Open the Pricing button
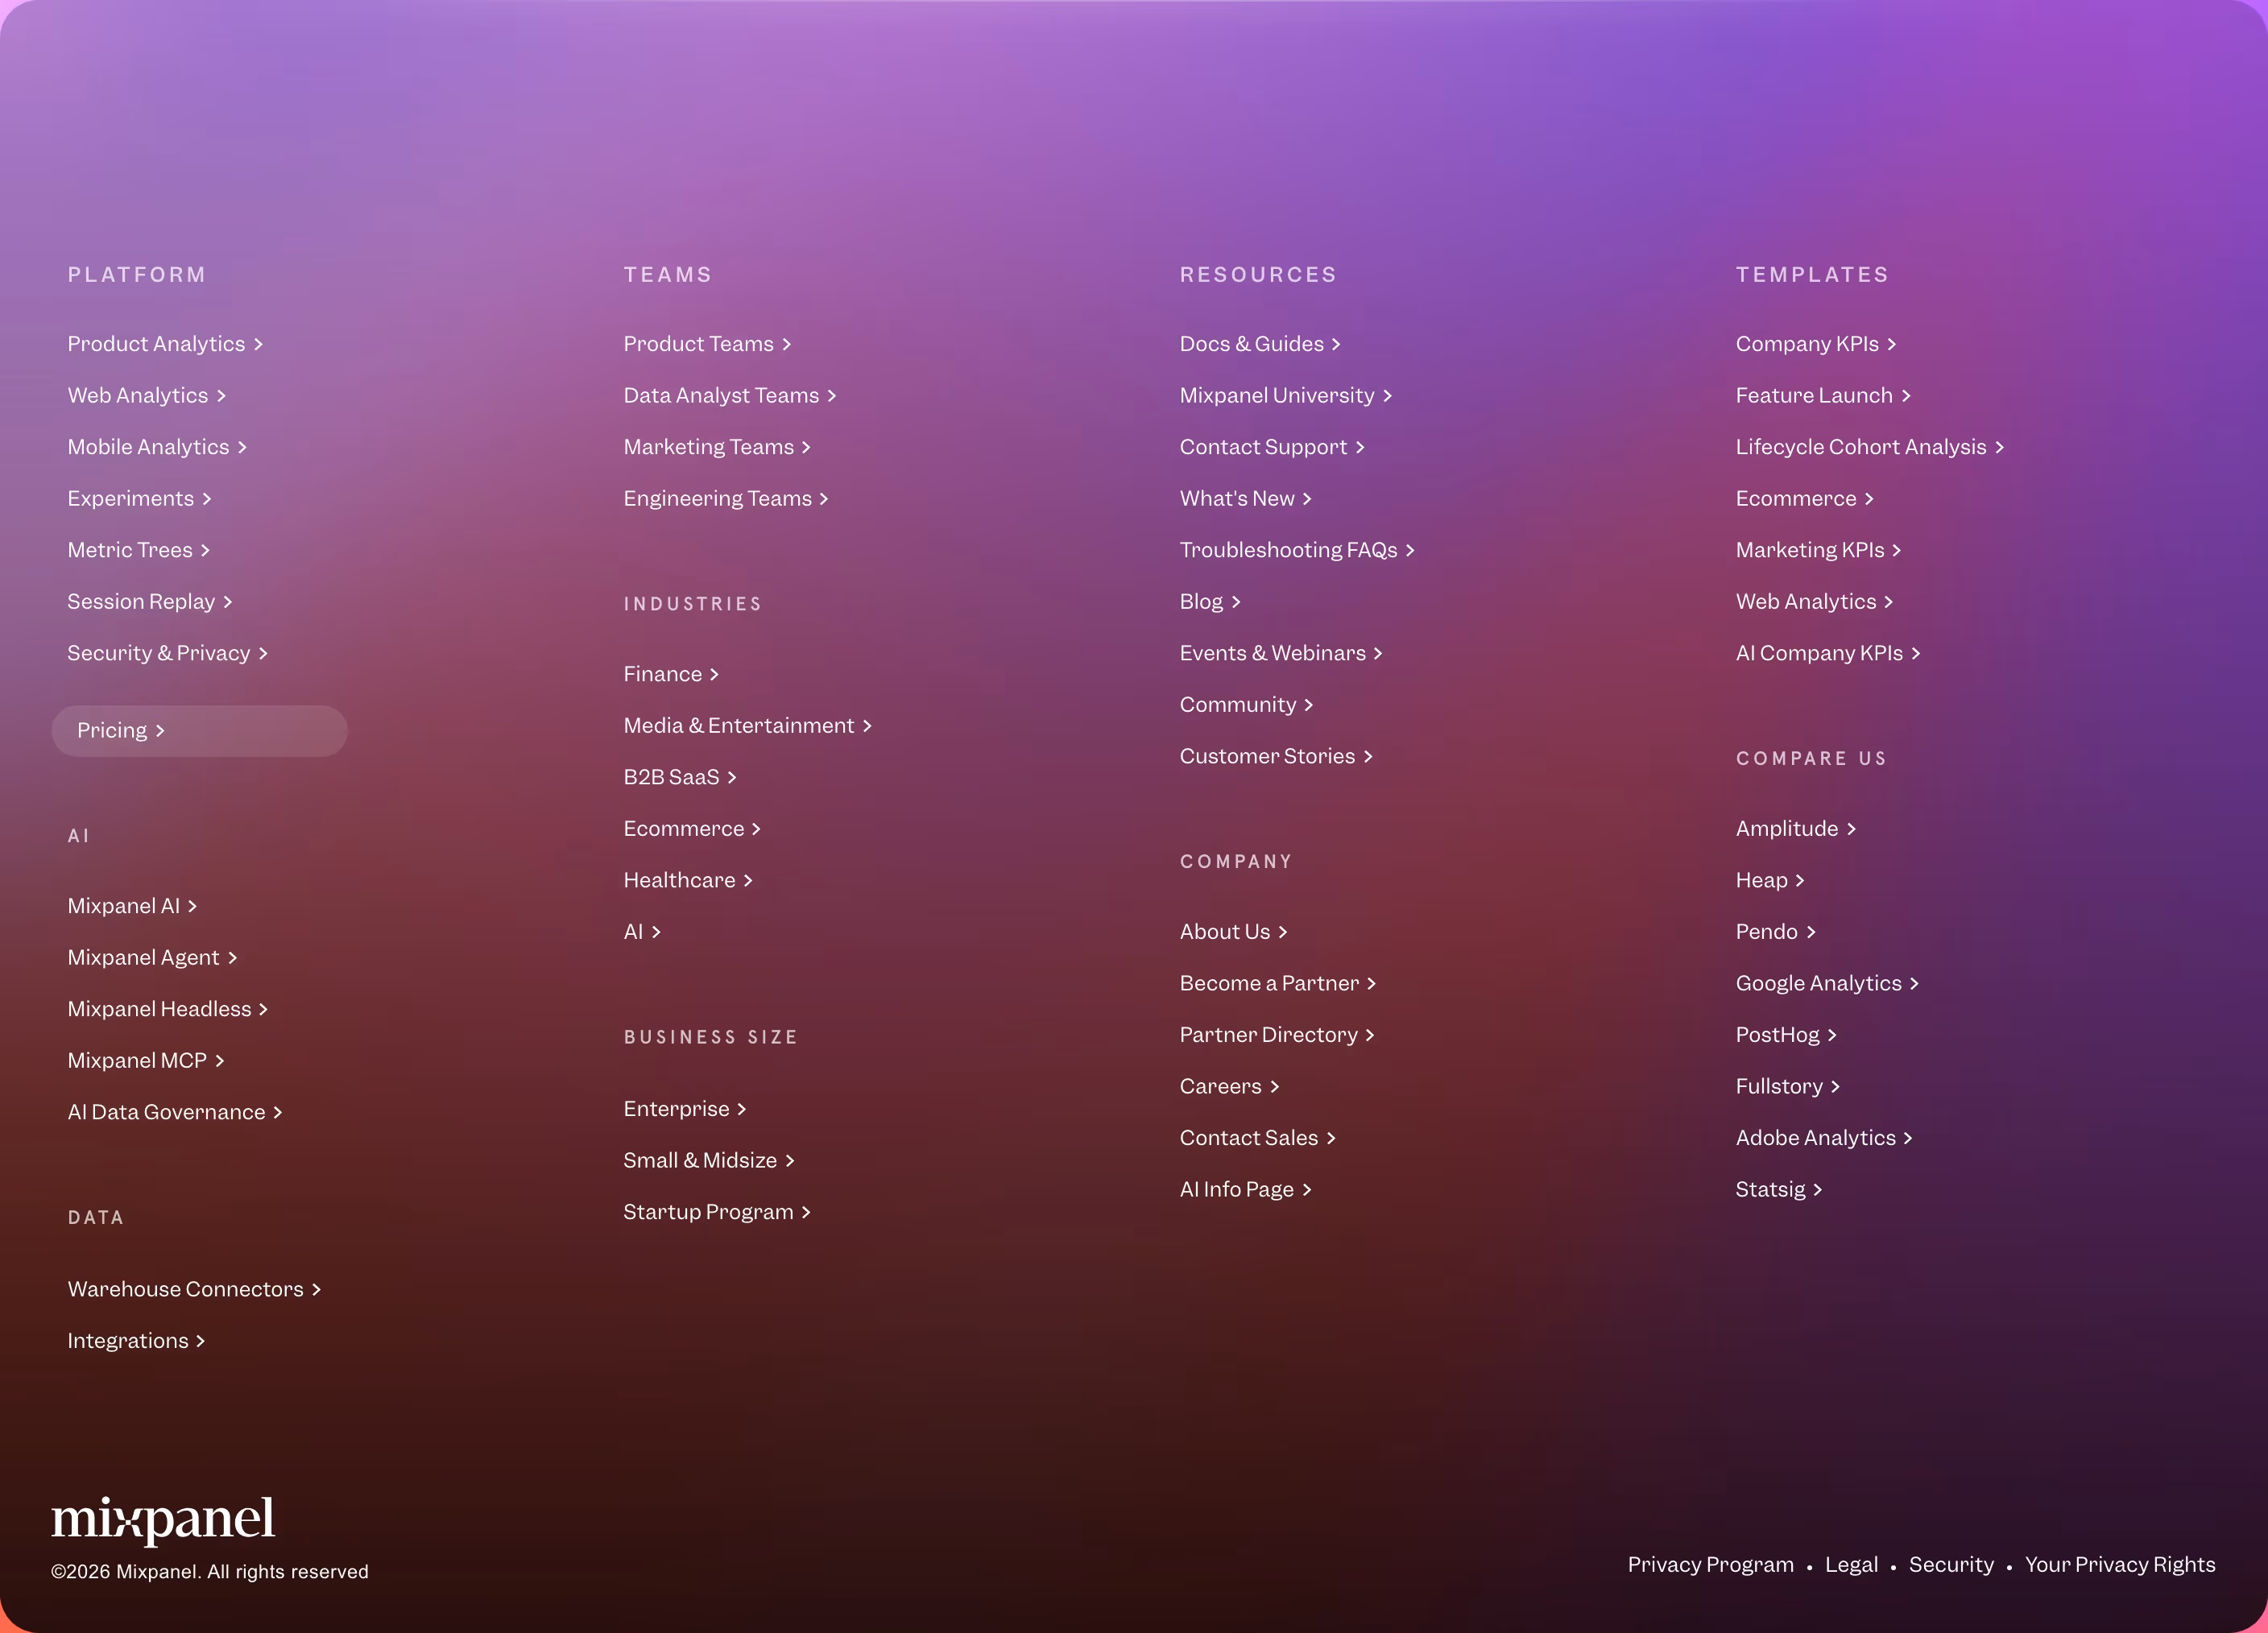This screenshot has height=1633, width=2268. pos(199,731)
